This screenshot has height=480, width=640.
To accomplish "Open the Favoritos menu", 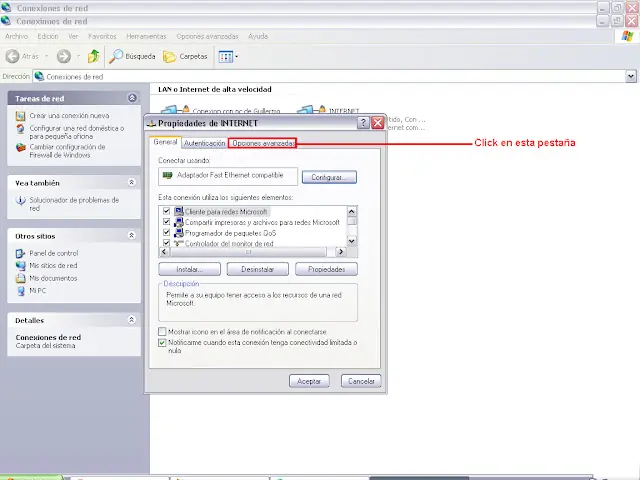I will (x=102, y=36).
